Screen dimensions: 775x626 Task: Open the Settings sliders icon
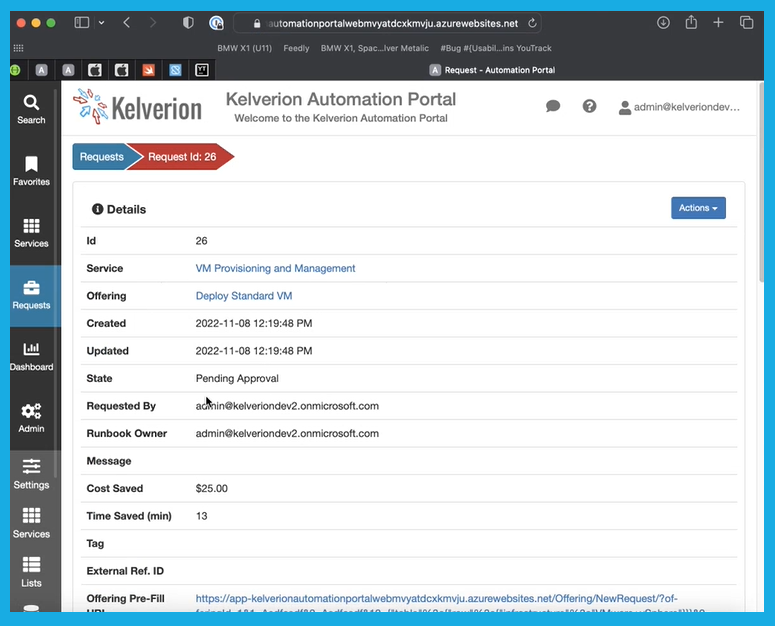point(31,474)
